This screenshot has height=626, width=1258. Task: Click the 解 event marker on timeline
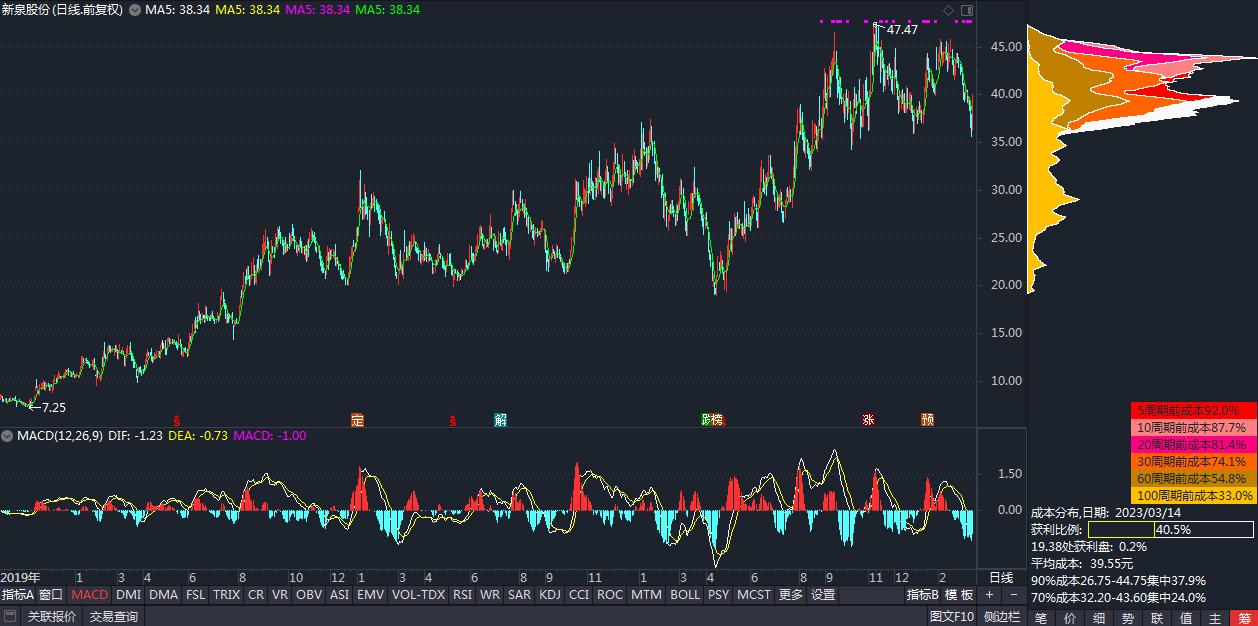point(500,420)
